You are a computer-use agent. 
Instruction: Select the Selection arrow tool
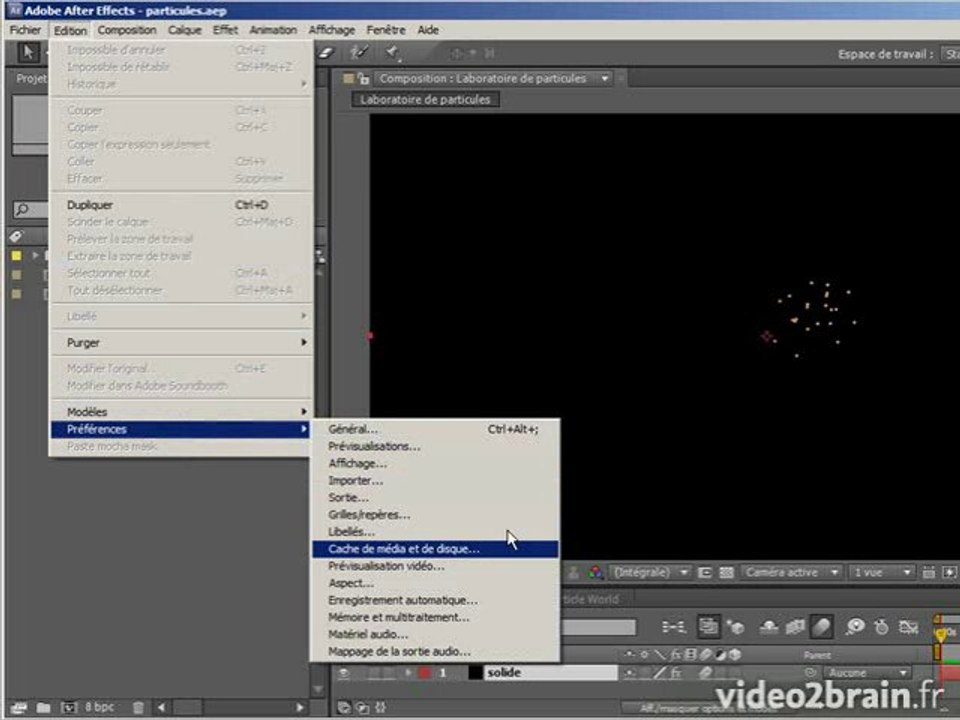pos(28,53)
